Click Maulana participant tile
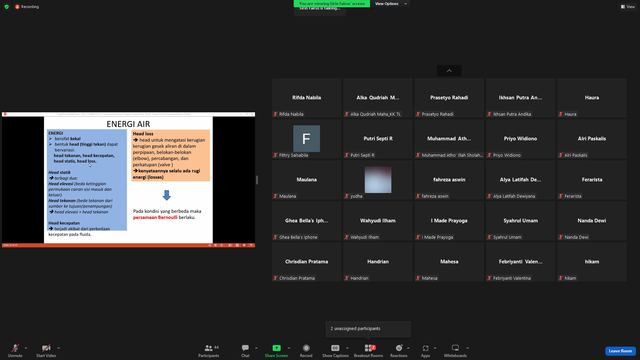 tap(307, 180)
